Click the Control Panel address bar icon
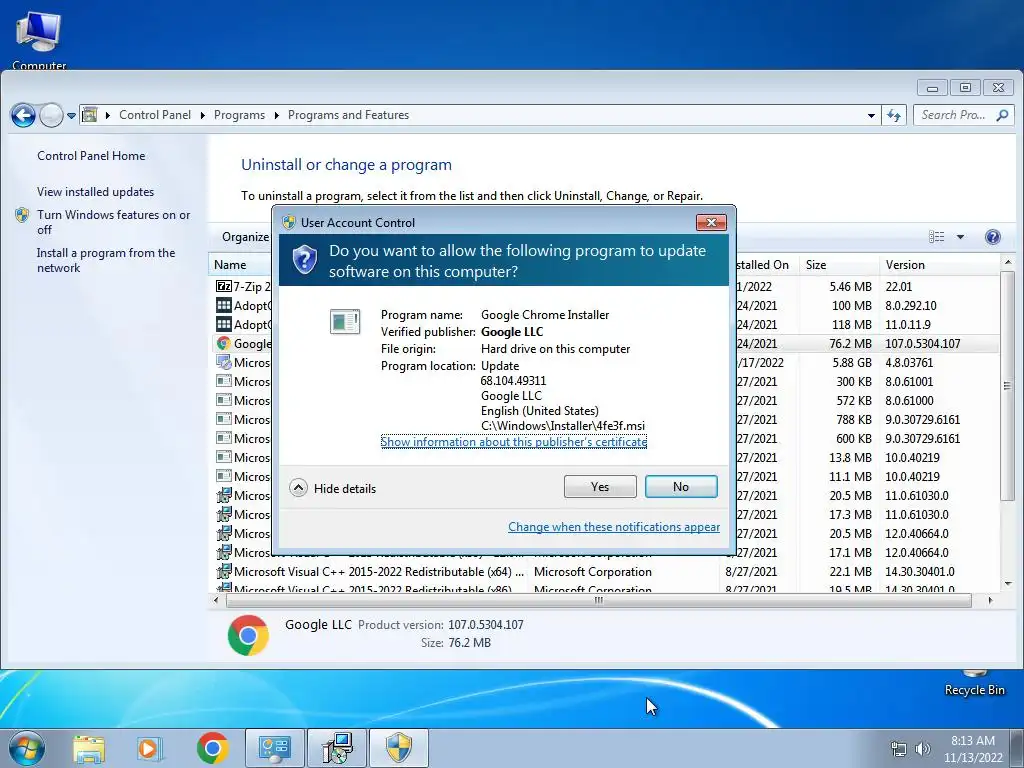Screen dimensions: 1024x768 (x=90, y=115)
